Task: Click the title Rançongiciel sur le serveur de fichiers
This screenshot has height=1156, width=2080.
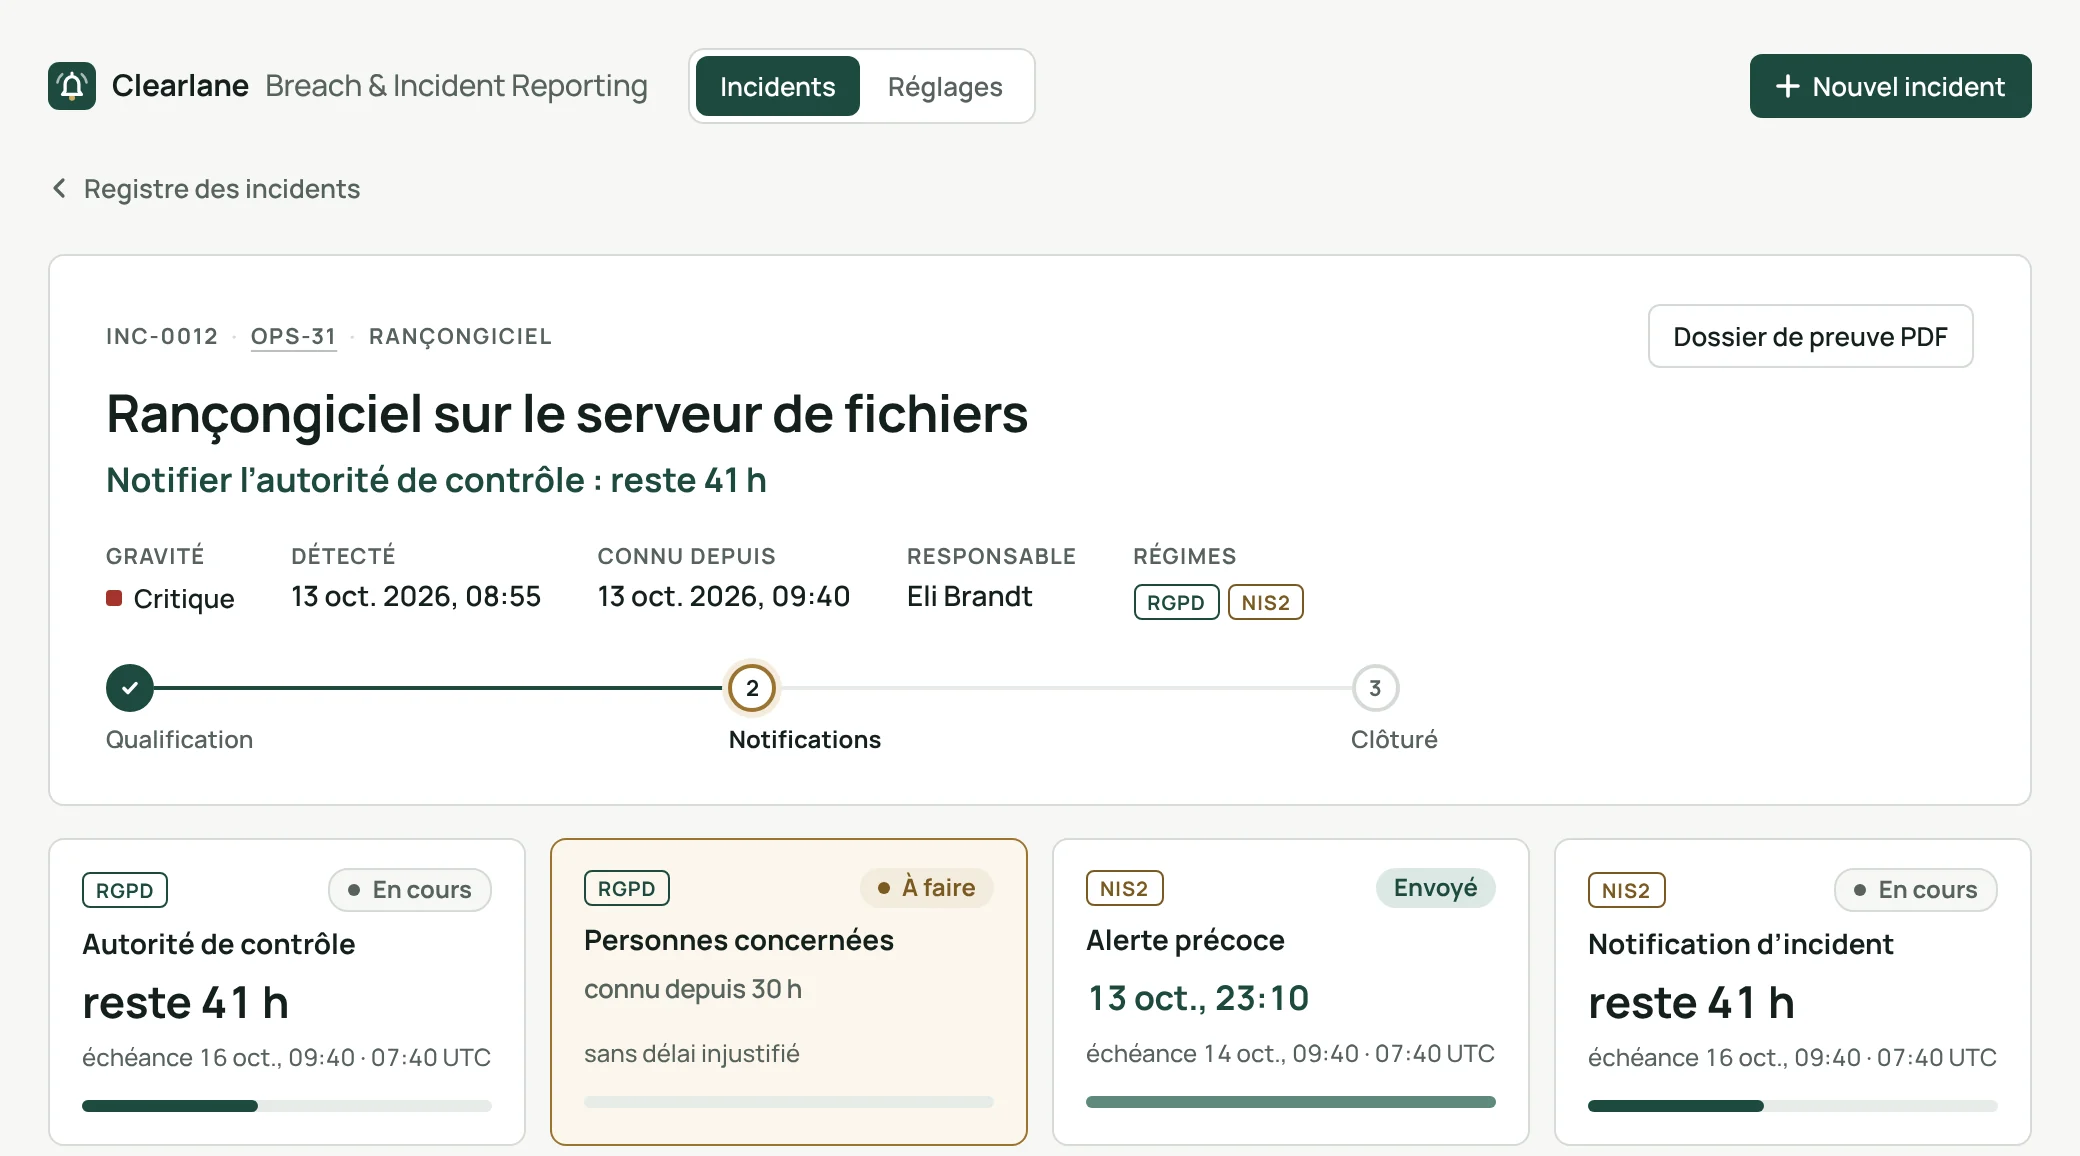Action: tap(567, 413)
